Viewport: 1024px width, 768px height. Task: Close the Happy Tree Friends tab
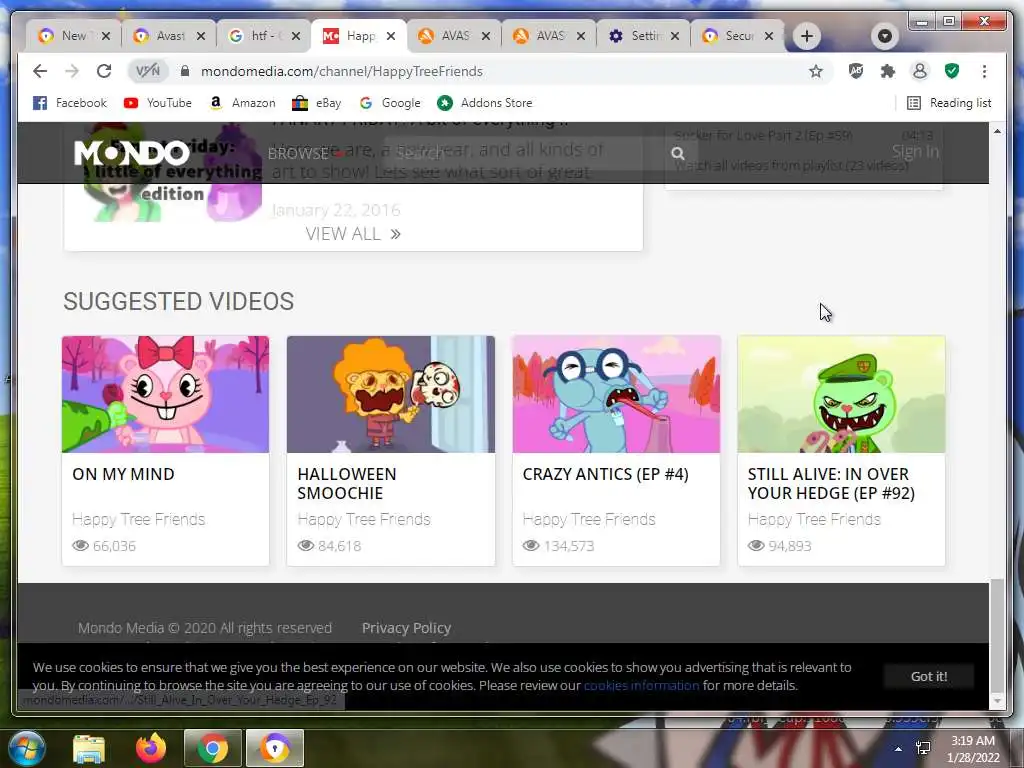391,36
